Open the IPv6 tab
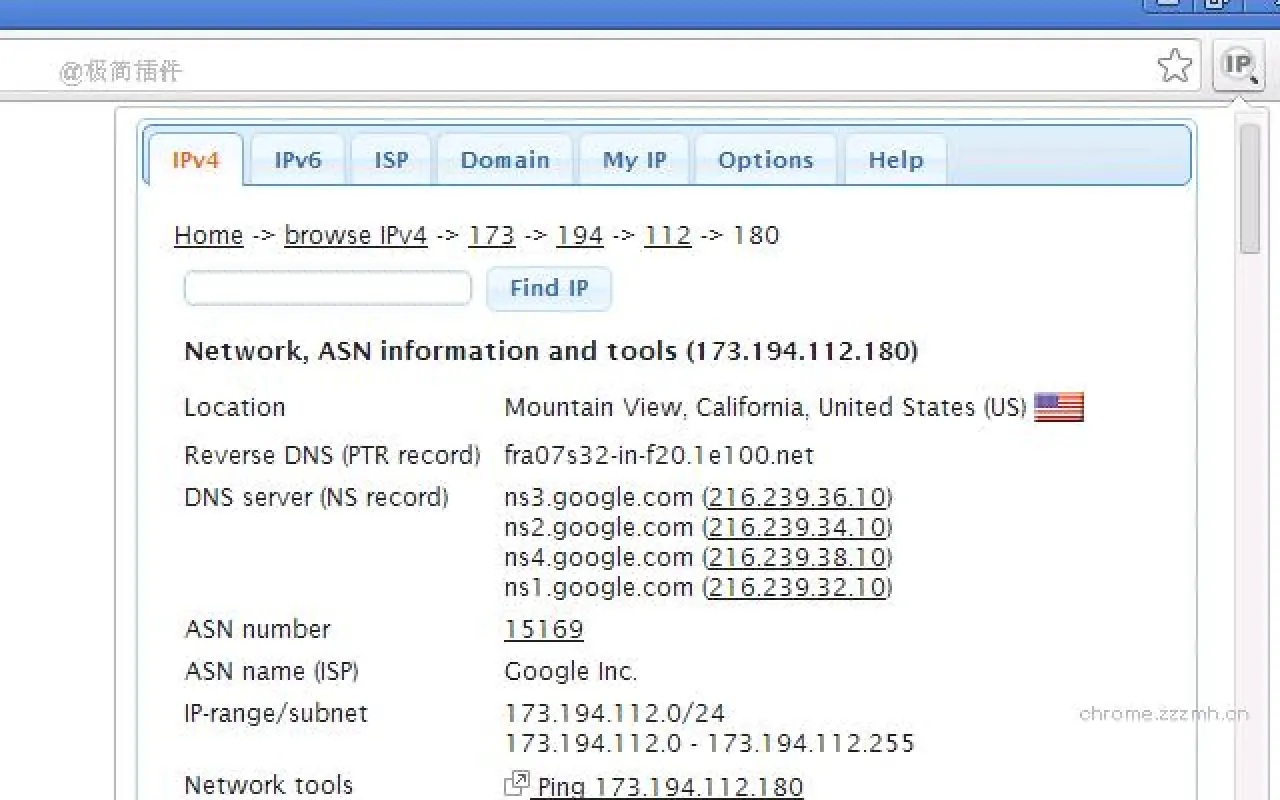Screen dimensions: 1280x800 point(298,160)
